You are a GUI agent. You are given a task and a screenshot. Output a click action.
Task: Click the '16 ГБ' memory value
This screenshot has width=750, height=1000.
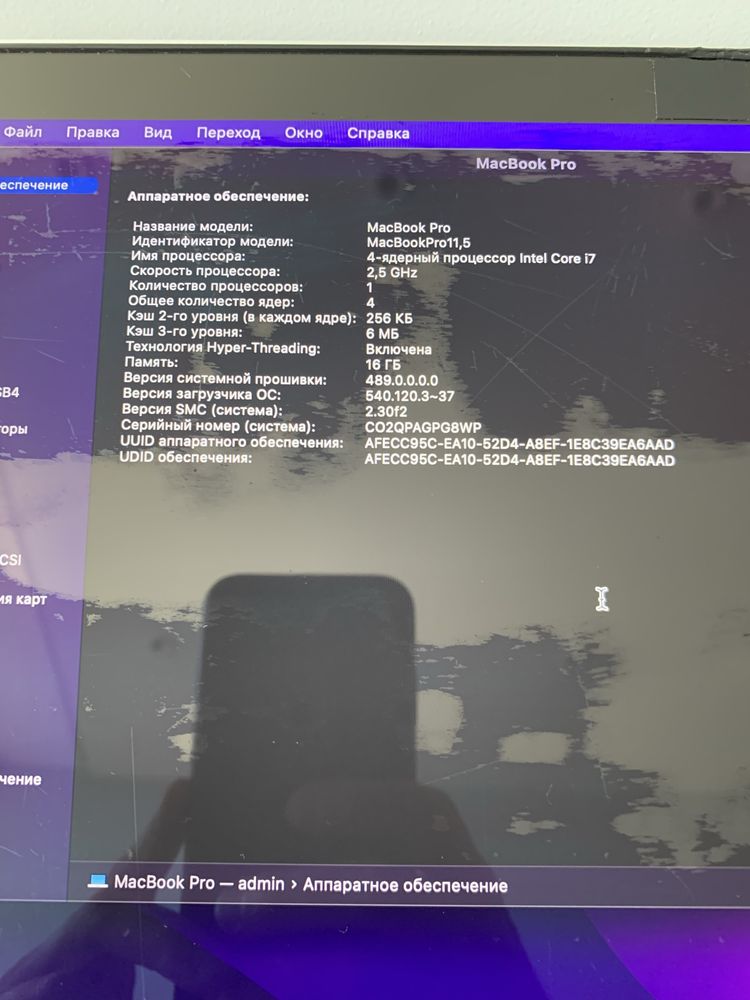point(383,365)
